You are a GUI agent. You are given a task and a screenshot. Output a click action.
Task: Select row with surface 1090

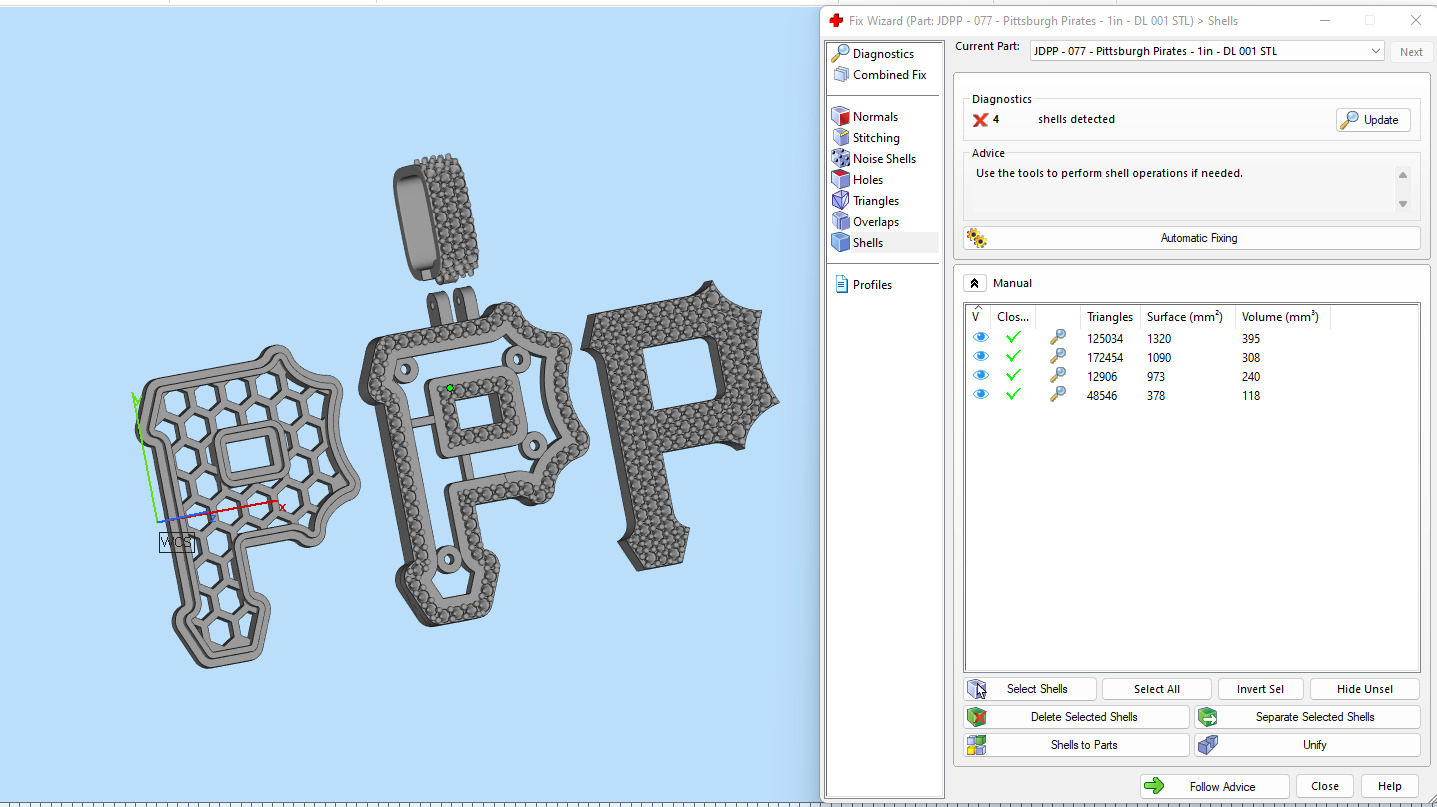(x=1191, y=357)
